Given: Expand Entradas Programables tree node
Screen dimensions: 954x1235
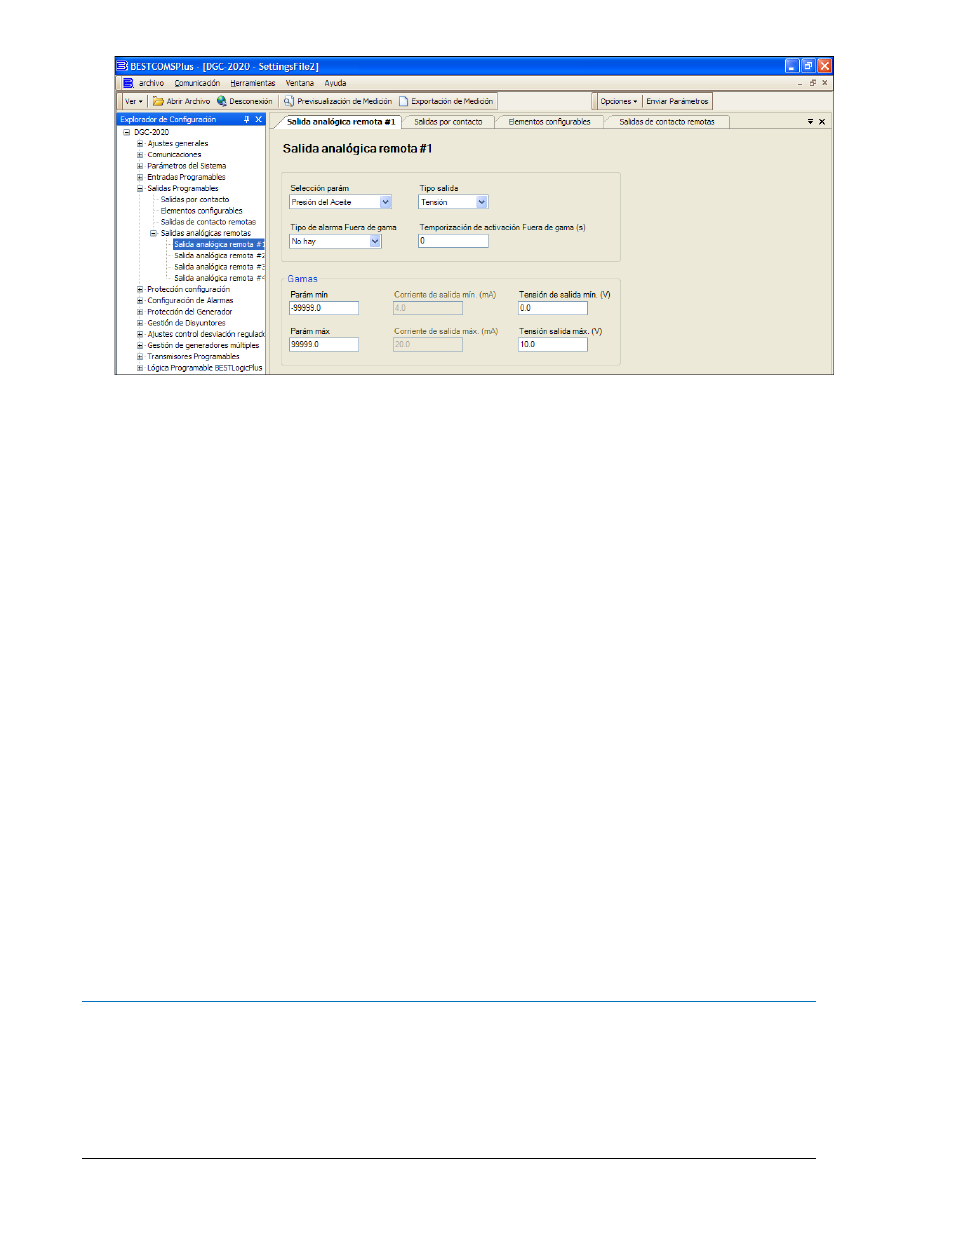Looking at the screenshot, I should point(140,177).
